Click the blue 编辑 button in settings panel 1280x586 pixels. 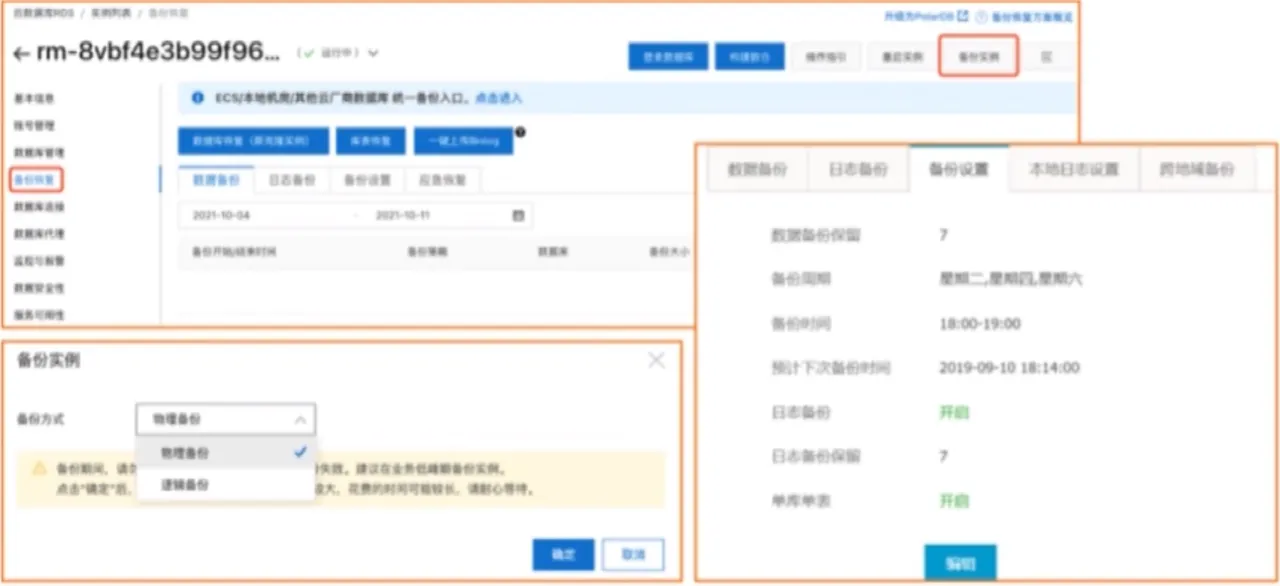(960, 563)
